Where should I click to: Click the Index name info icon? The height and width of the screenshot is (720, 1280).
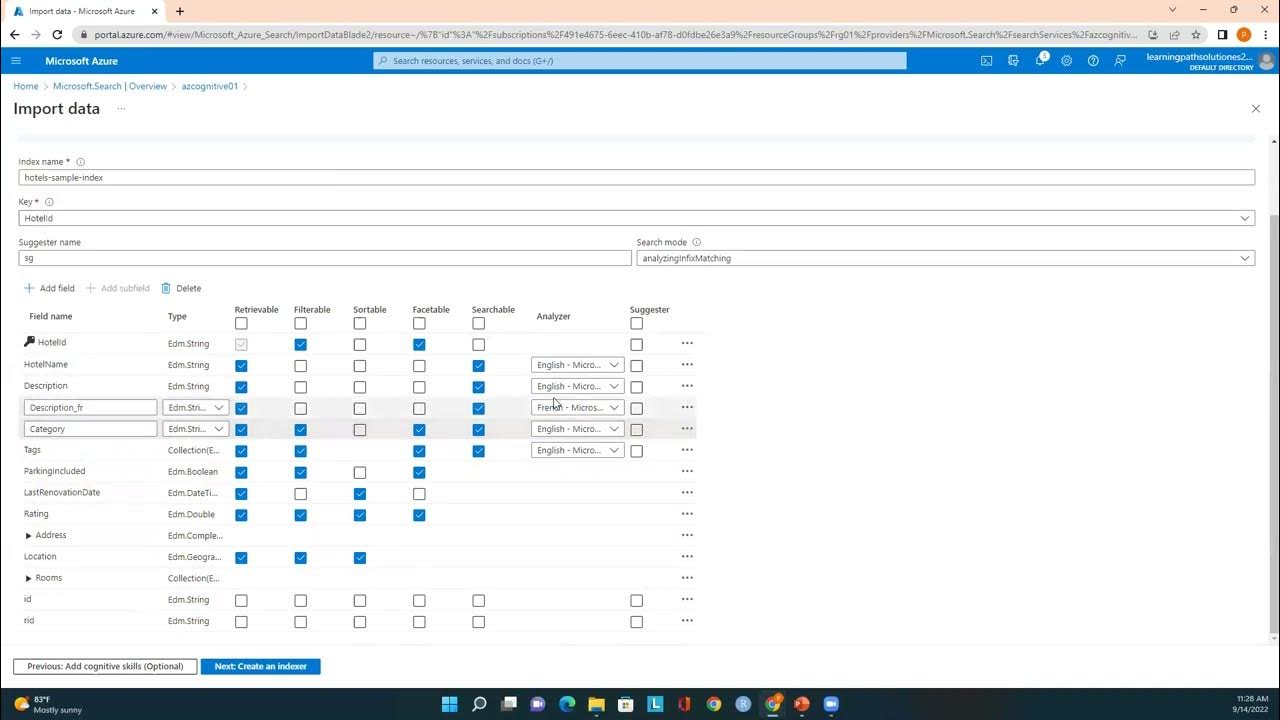[81, 162]
